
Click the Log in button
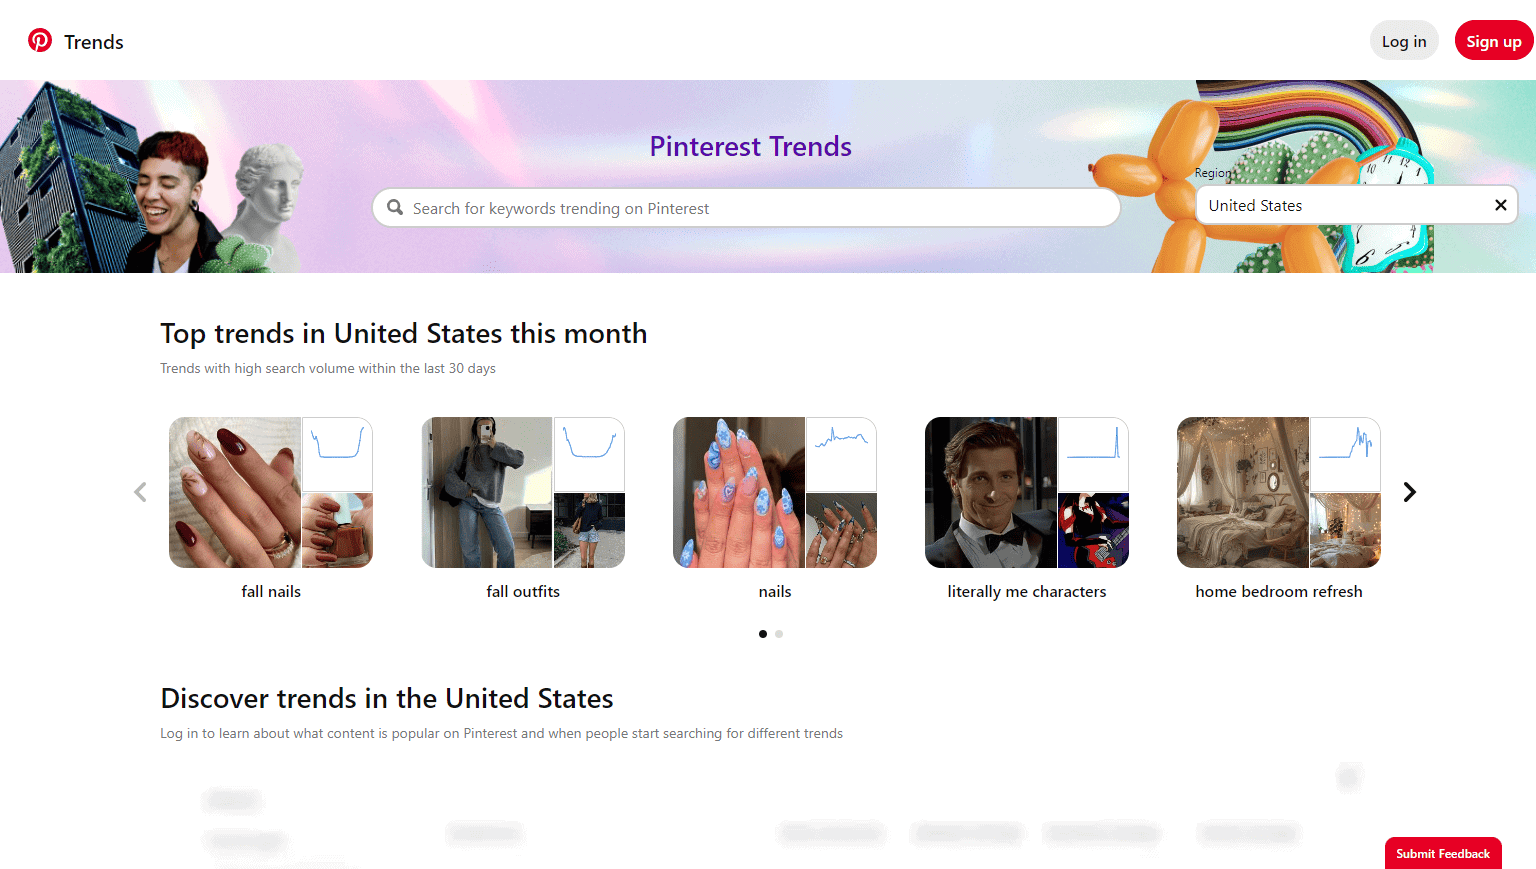click(x=1403, y=40)
